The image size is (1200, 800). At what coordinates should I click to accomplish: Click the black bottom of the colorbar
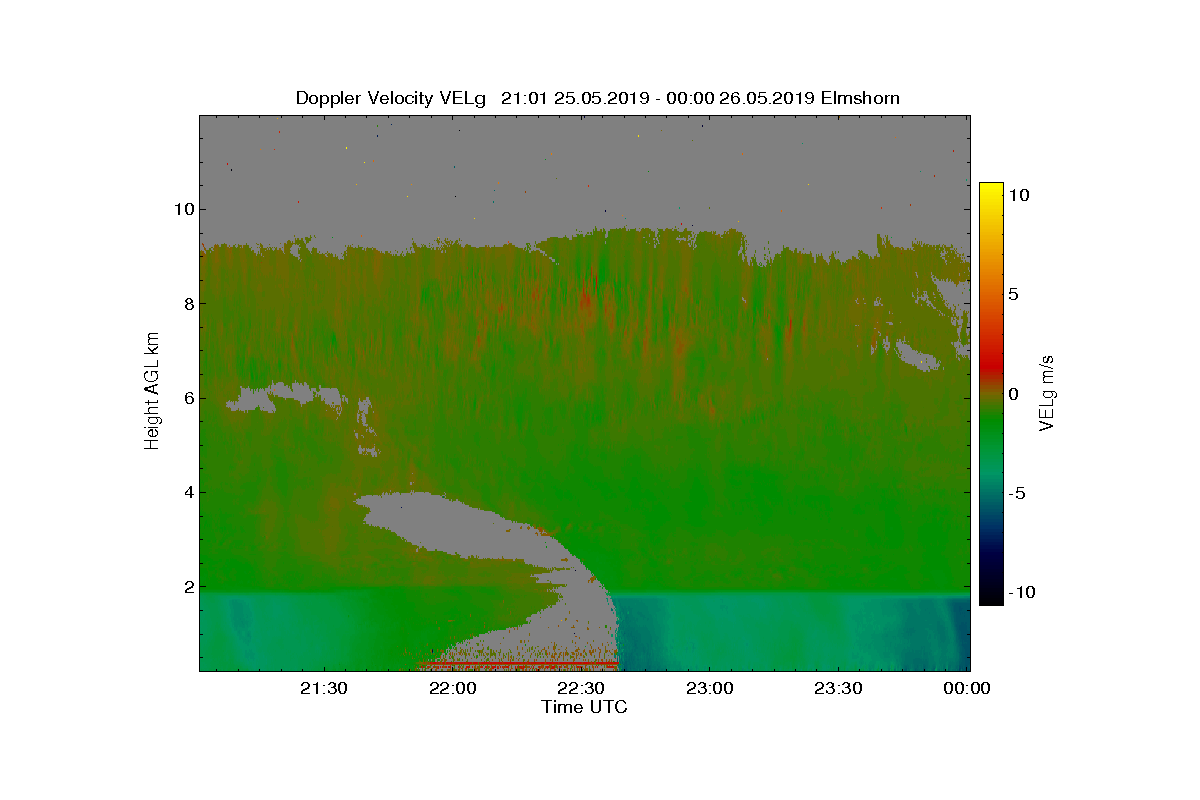pos(990,595)
